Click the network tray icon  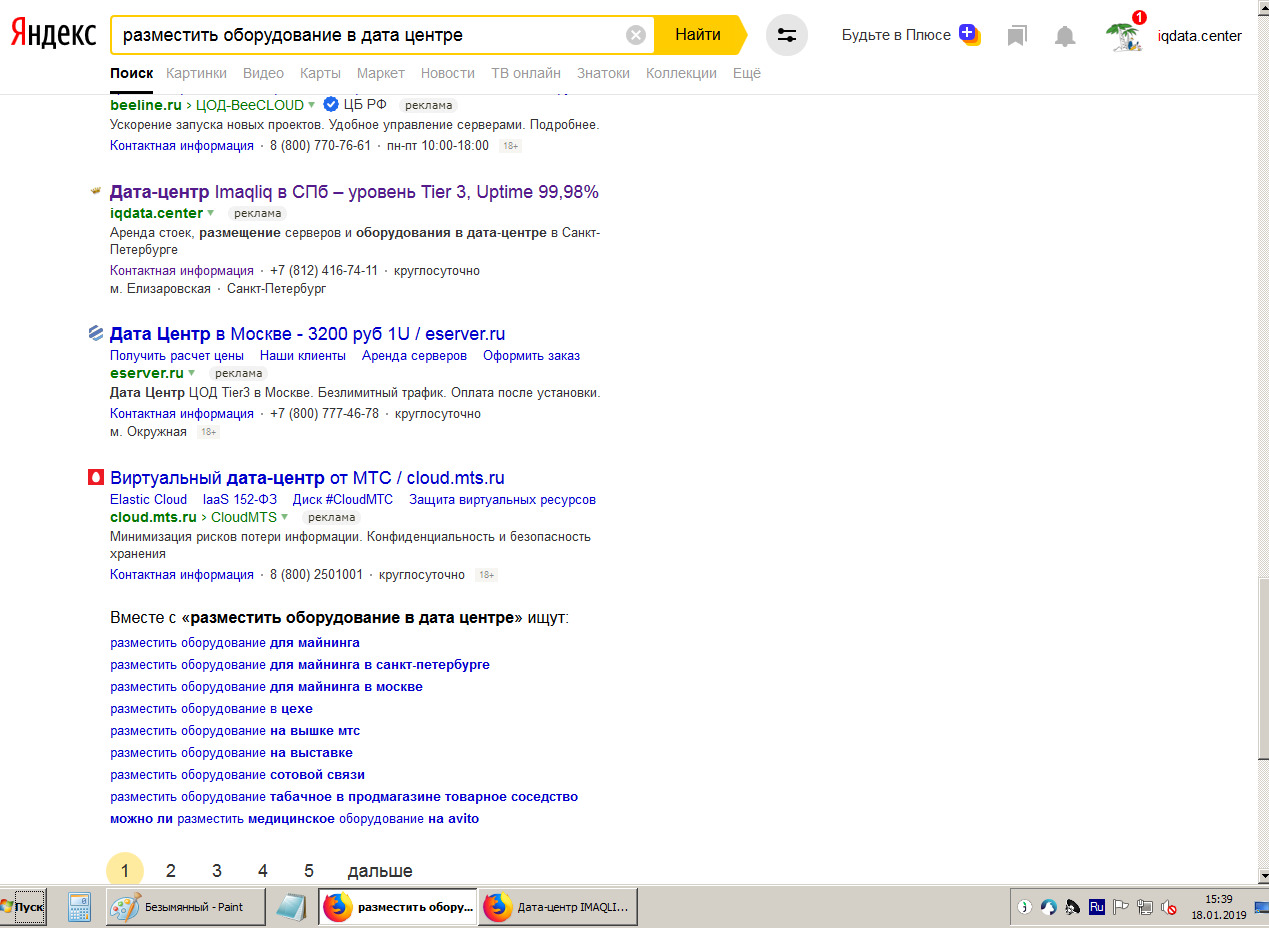pos(1144,908)
